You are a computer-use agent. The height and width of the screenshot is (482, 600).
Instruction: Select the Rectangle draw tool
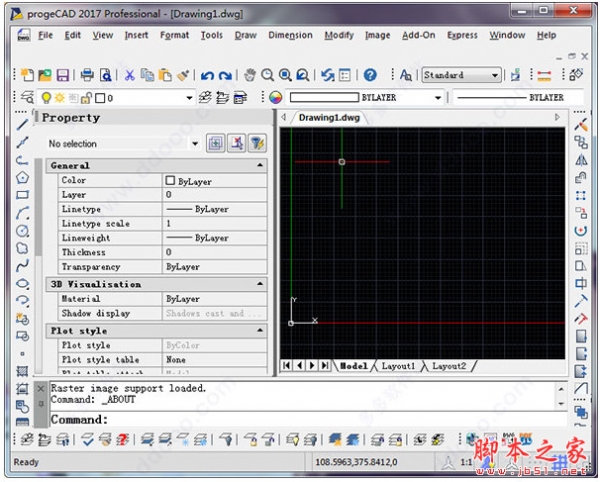point(22,195)
